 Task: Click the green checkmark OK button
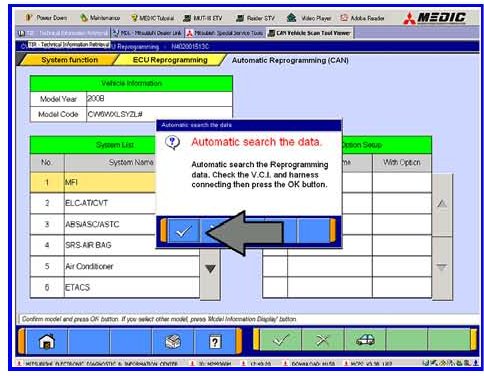[280, 340]
